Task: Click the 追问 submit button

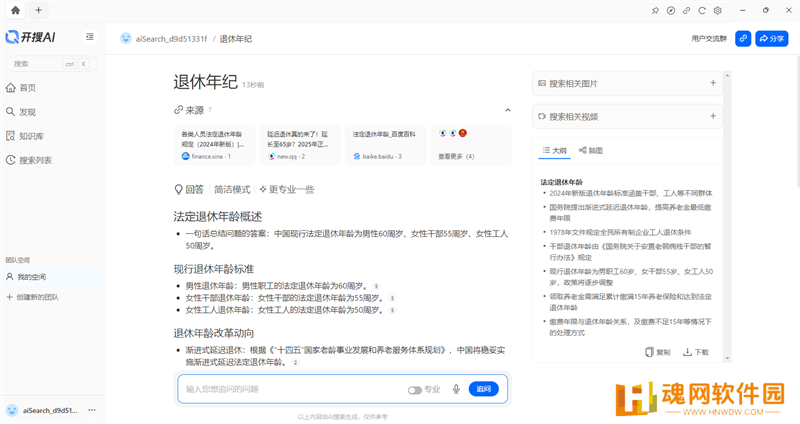Action: click(x=483, y=389)
